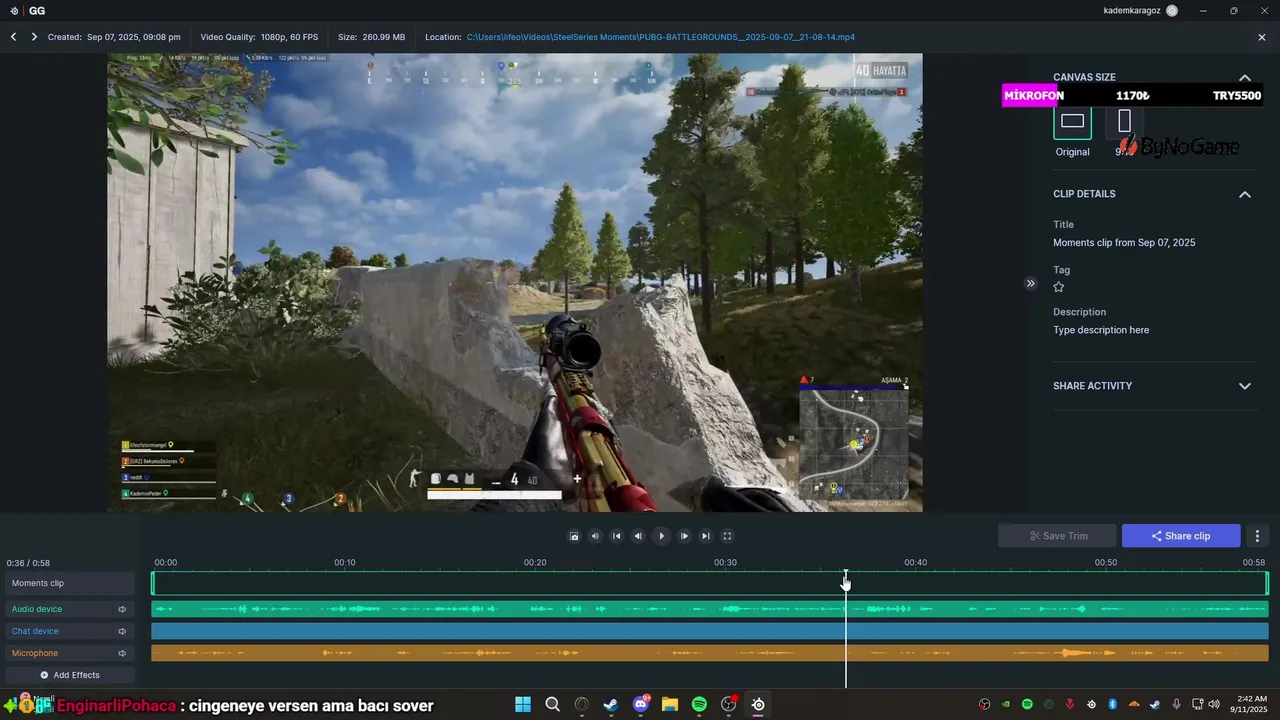
Task: Step forward one frame
Action: [684, 536]
